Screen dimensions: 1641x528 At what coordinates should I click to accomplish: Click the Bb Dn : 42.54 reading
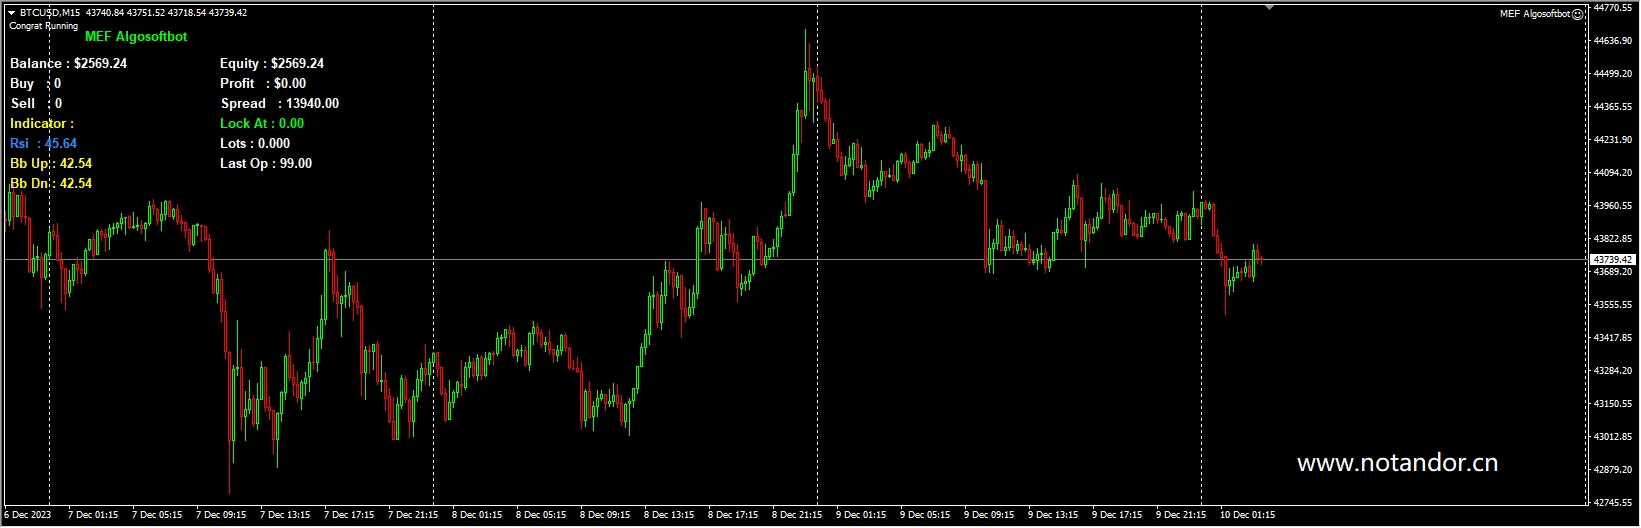pyautogui.click(x=51, y=183)
